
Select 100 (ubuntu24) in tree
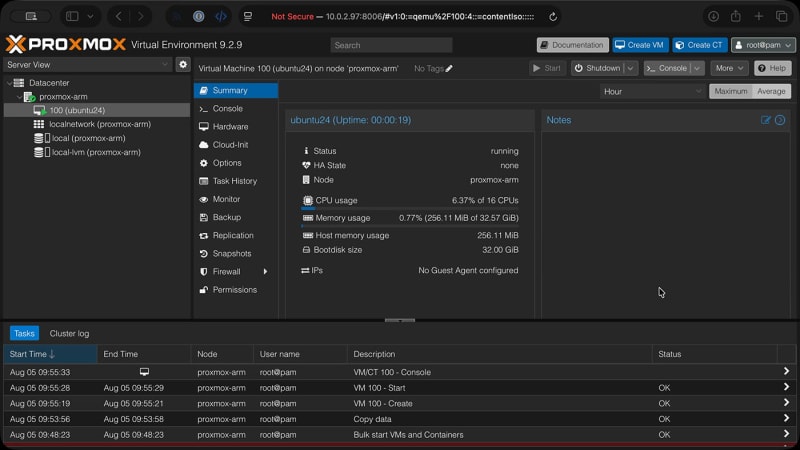pyautogui.click(x=97, y=110)
